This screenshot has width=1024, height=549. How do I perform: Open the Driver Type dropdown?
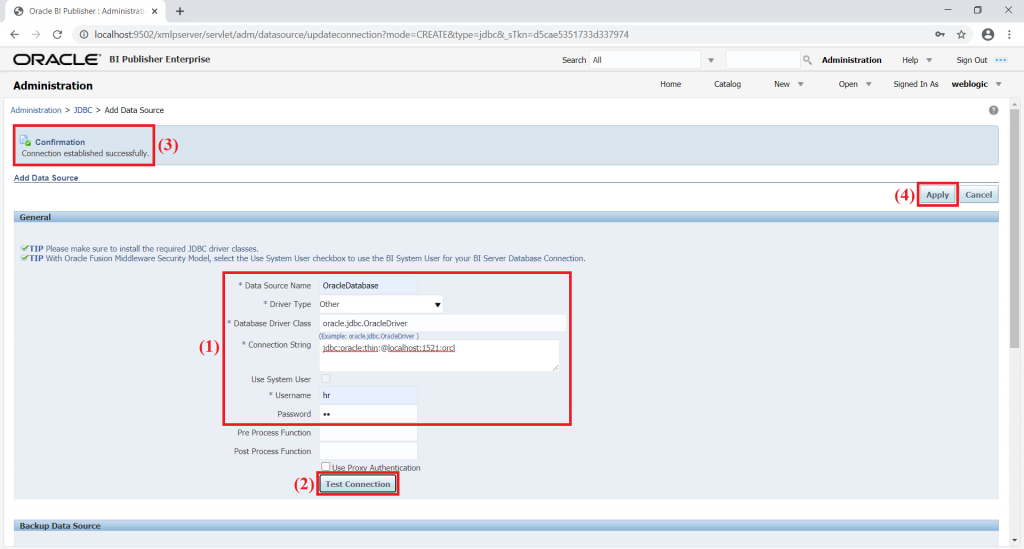tap(381, 304)
